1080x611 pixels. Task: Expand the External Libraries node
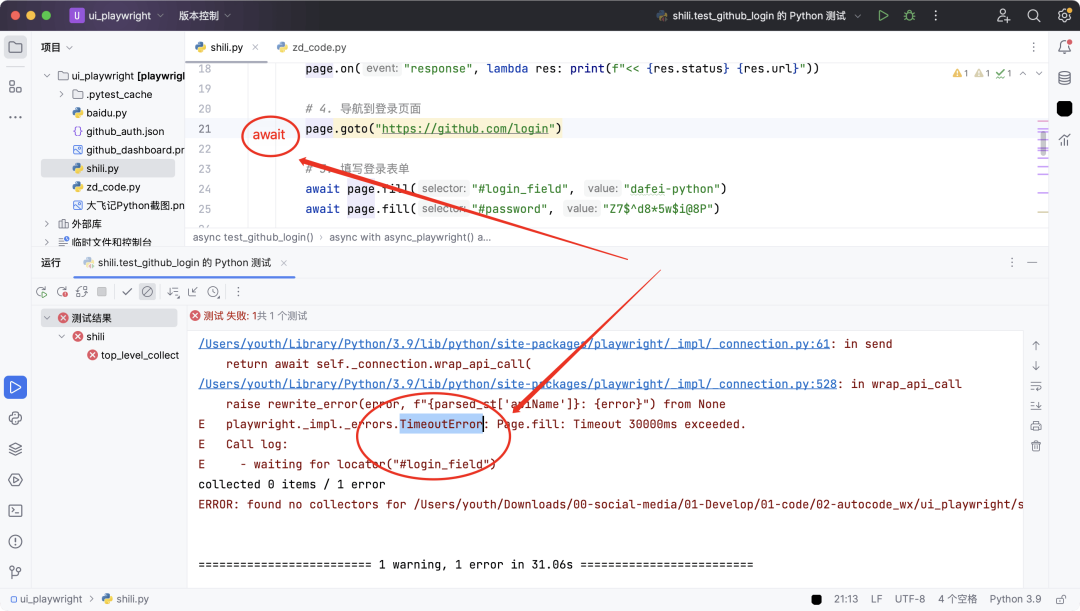(47, 224)
